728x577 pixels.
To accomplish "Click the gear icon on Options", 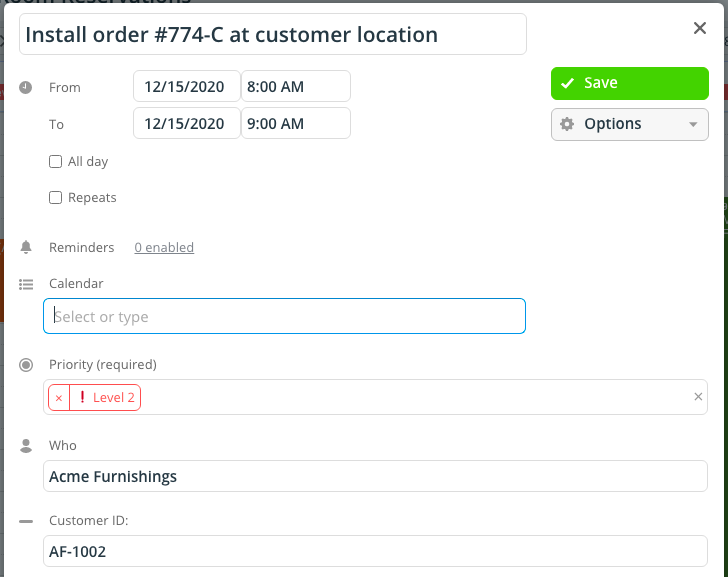I will point(567,124).
